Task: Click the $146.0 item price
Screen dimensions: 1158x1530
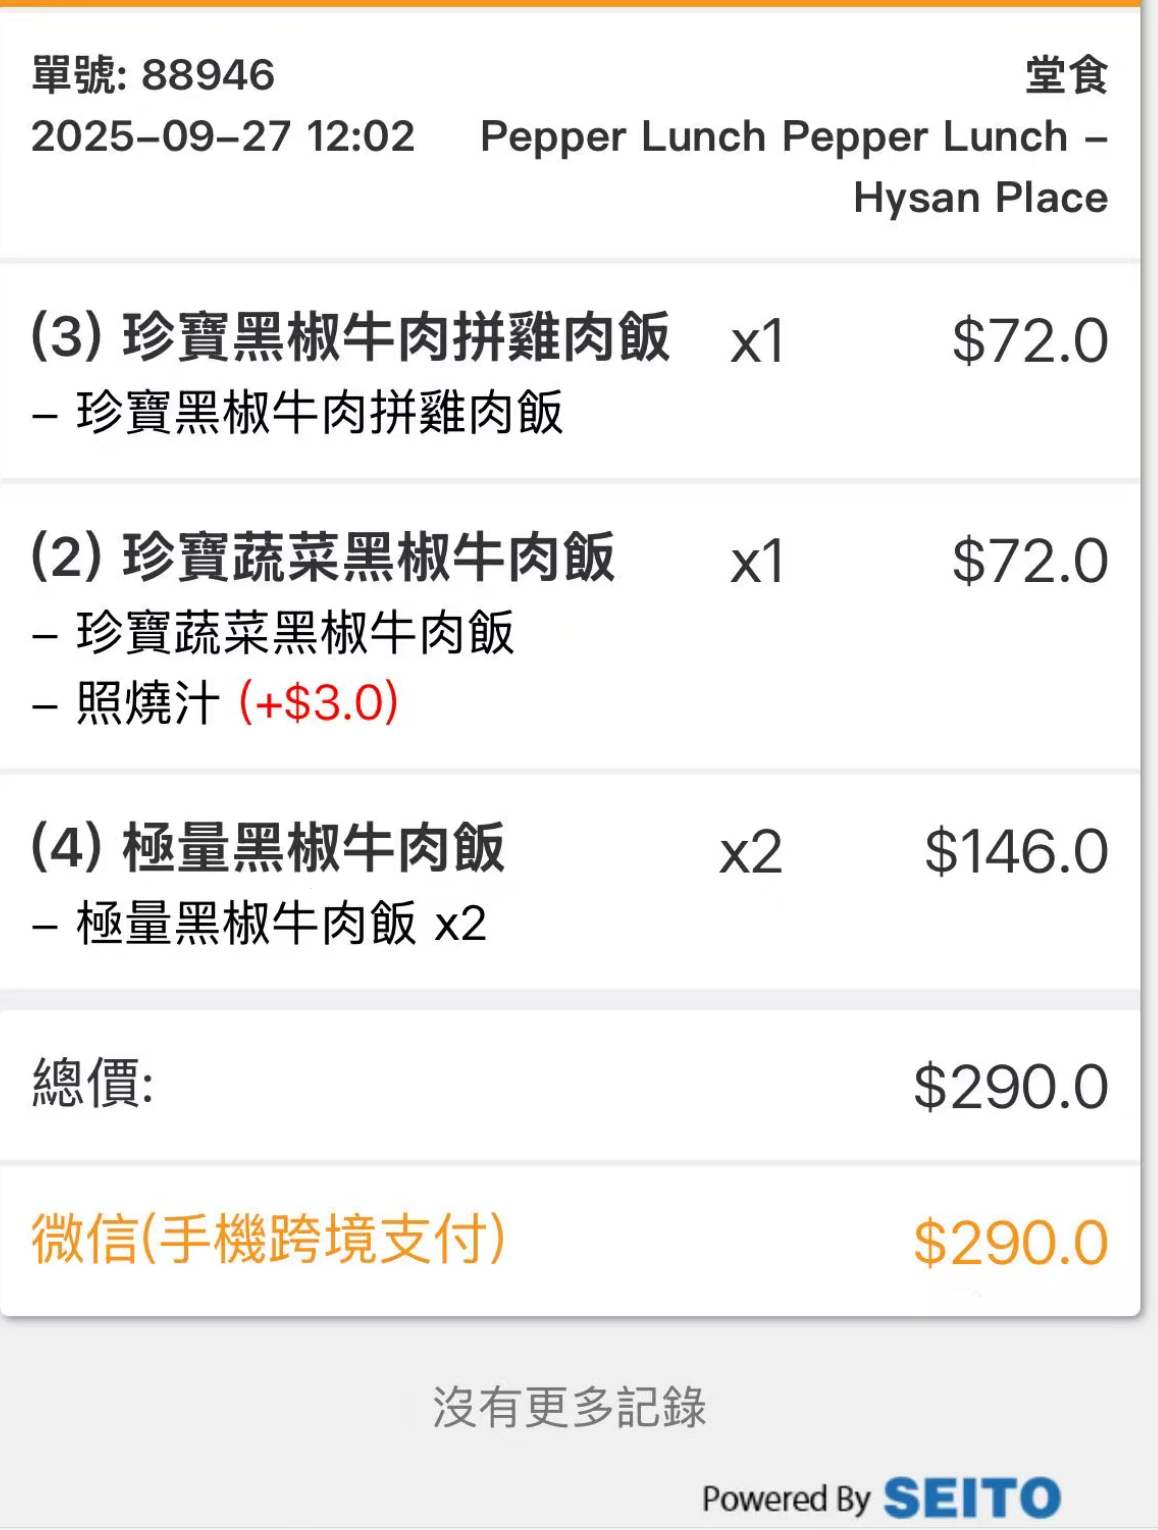Action: 1015,852
